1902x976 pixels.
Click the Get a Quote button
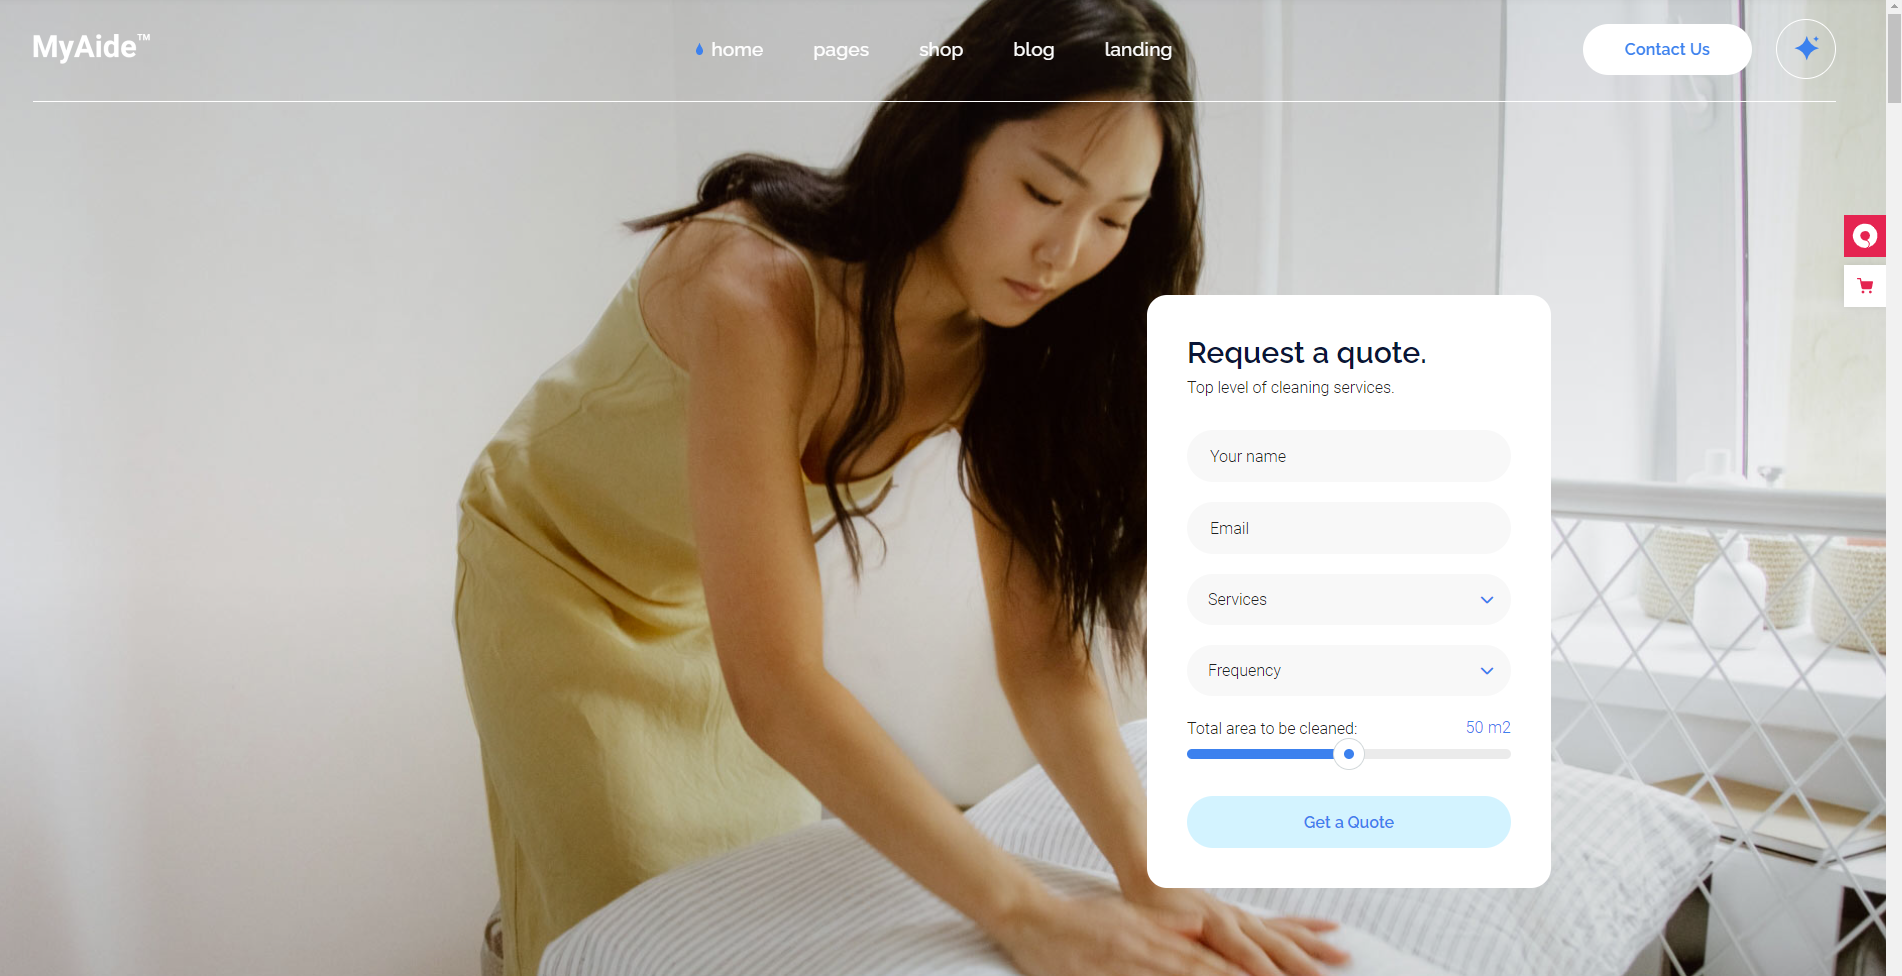tap(1348, 822)
